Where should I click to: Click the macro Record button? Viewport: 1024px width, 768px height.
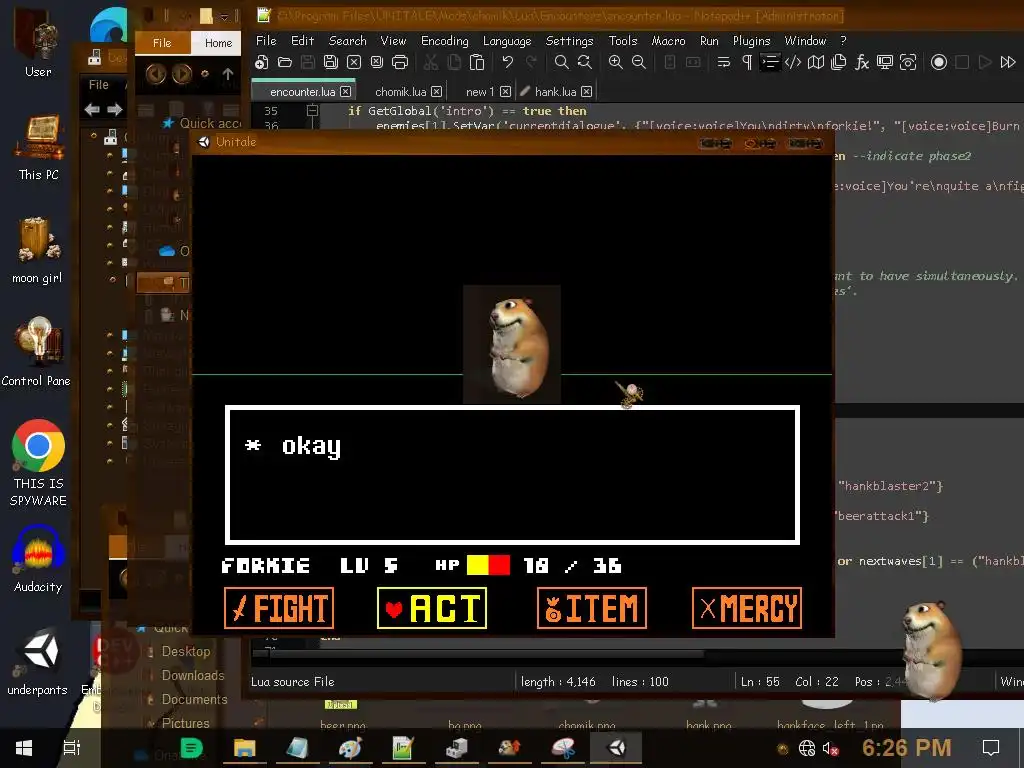click(x=938, y=62)
